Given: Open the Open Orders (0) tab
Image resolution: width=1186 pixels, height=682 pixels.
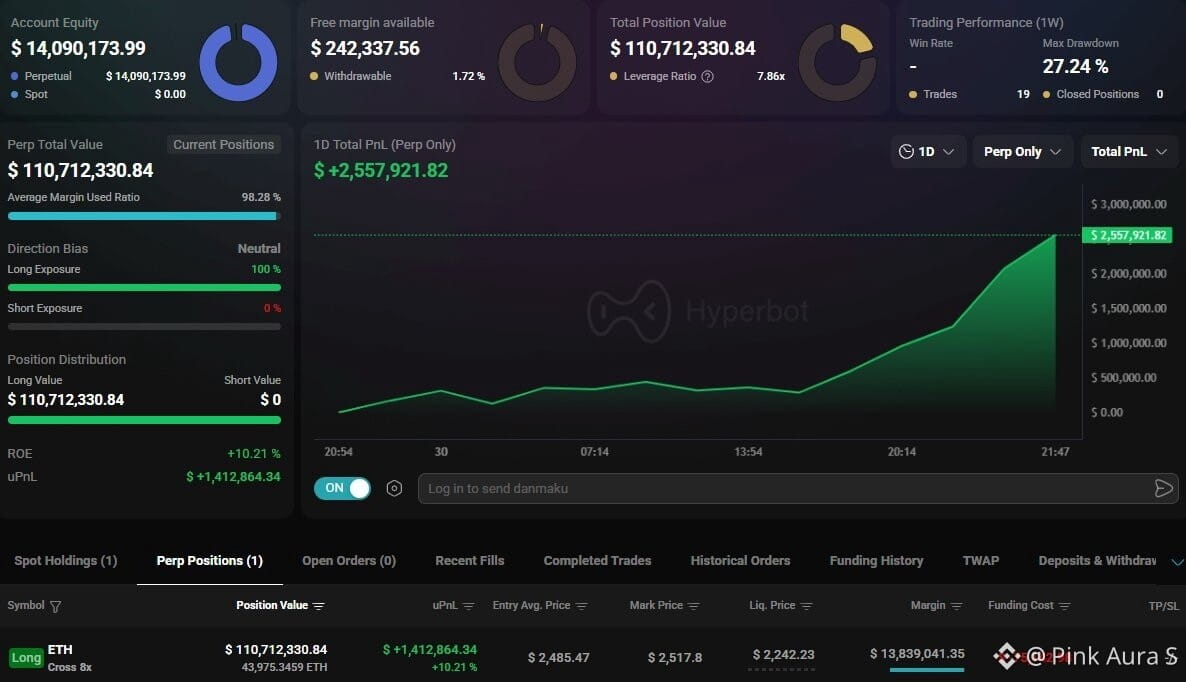Looking at the screenshot, I should (x=349, y=560).
